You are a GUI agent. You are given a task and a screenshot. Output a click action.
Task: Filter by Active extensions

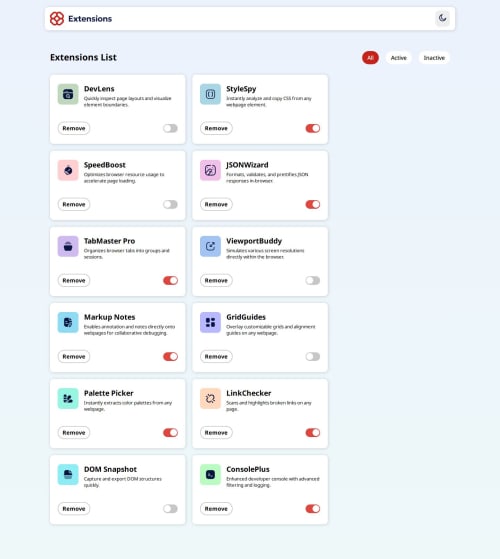tap(398, 58)
